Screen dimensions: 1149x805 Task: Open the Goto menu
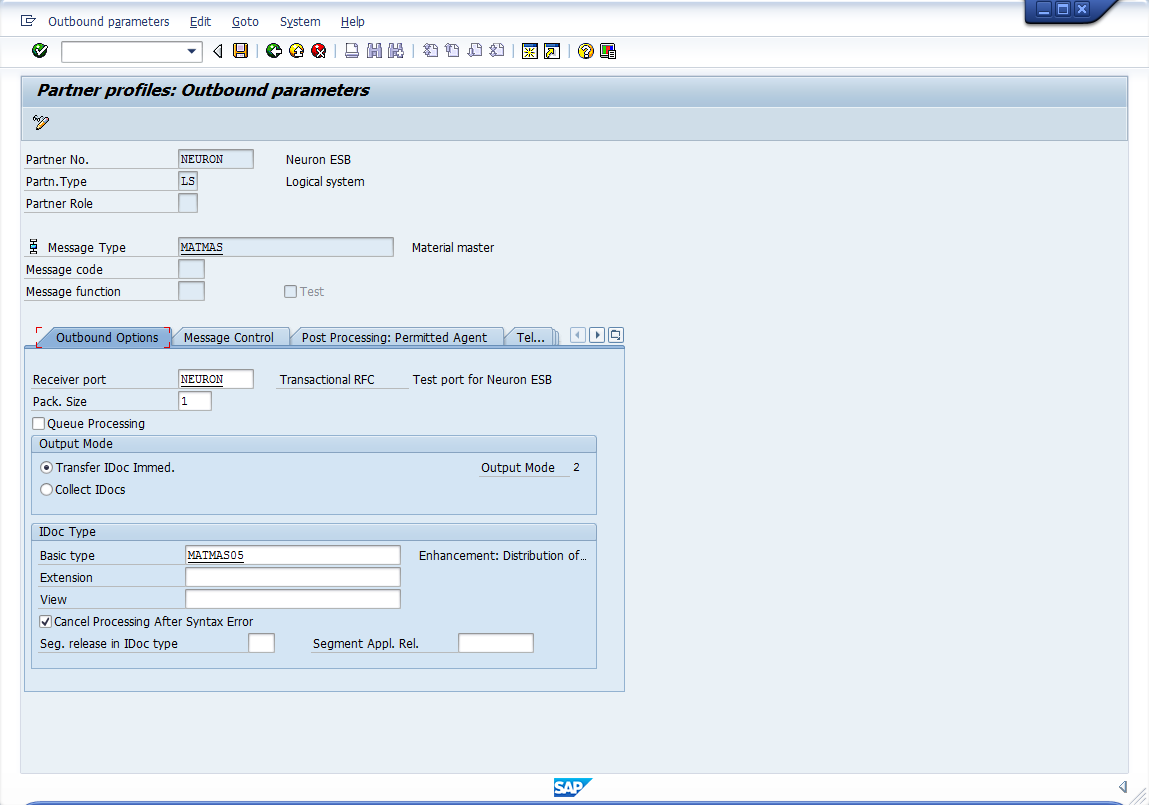(245, 21)
